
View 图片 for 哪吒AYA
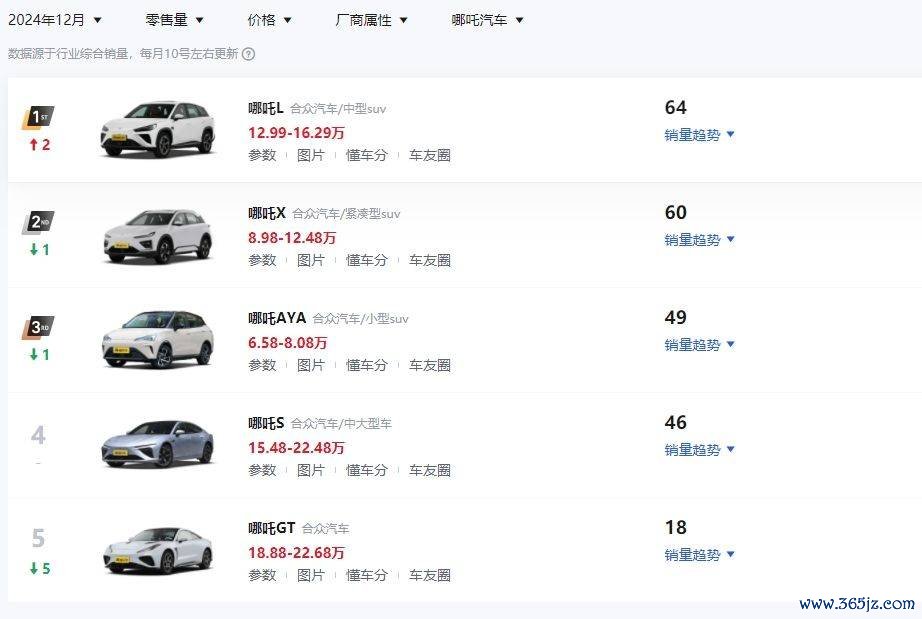tap(310, 365)
